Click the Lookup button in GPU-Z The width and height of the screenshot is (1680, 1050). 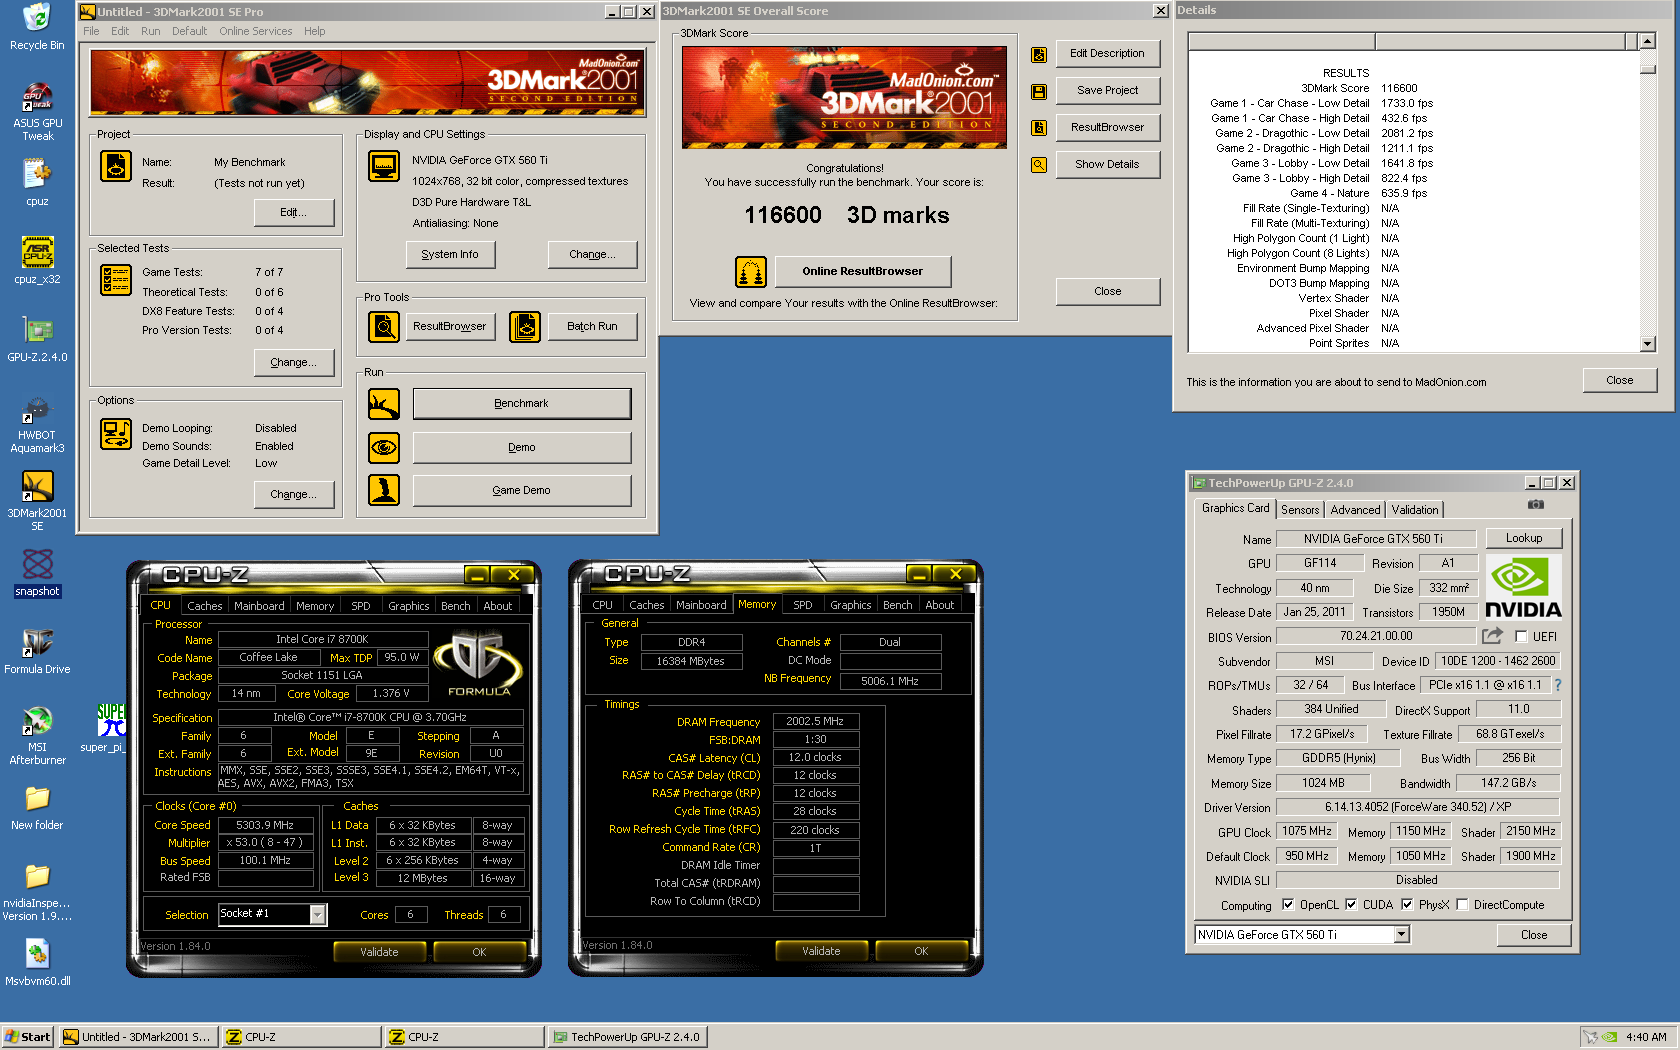(x=1524, y=538)
